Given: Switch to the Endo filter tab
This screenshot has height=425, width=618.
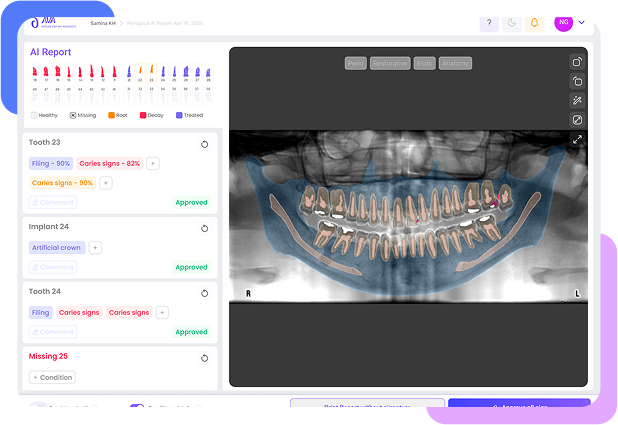Looking at the screenshot, I should click(x=424, y=63).
